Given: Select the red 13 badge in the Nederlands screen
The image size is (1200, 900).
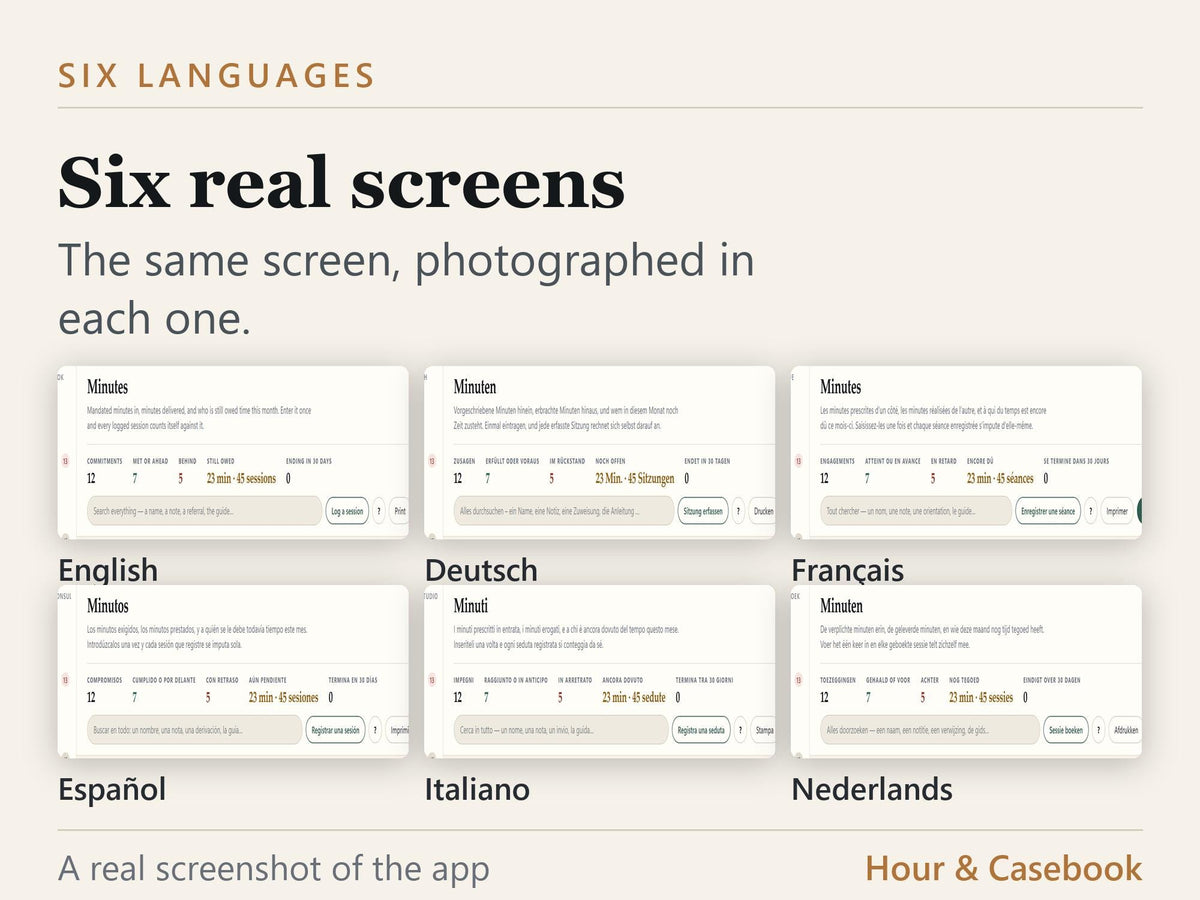Looking at the screenshot, I should tap(797, 681).
